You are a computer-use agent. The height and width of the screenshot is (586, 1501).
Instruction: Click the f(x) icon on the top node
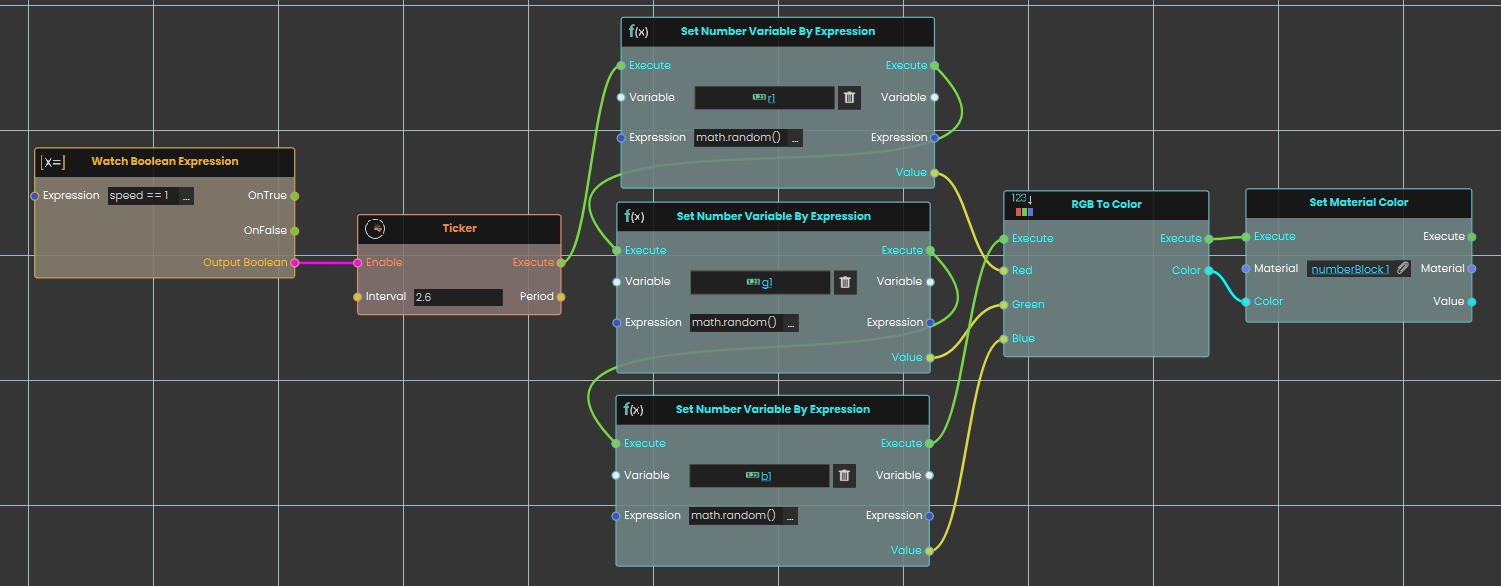click(638, 31)
